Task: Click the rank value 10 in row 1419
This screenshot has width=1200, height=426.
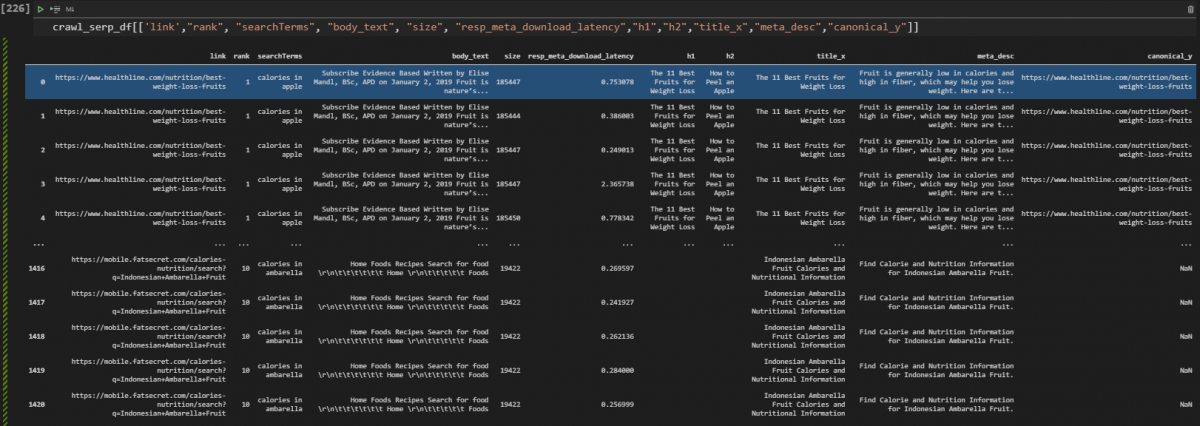Action: (246, 371)
